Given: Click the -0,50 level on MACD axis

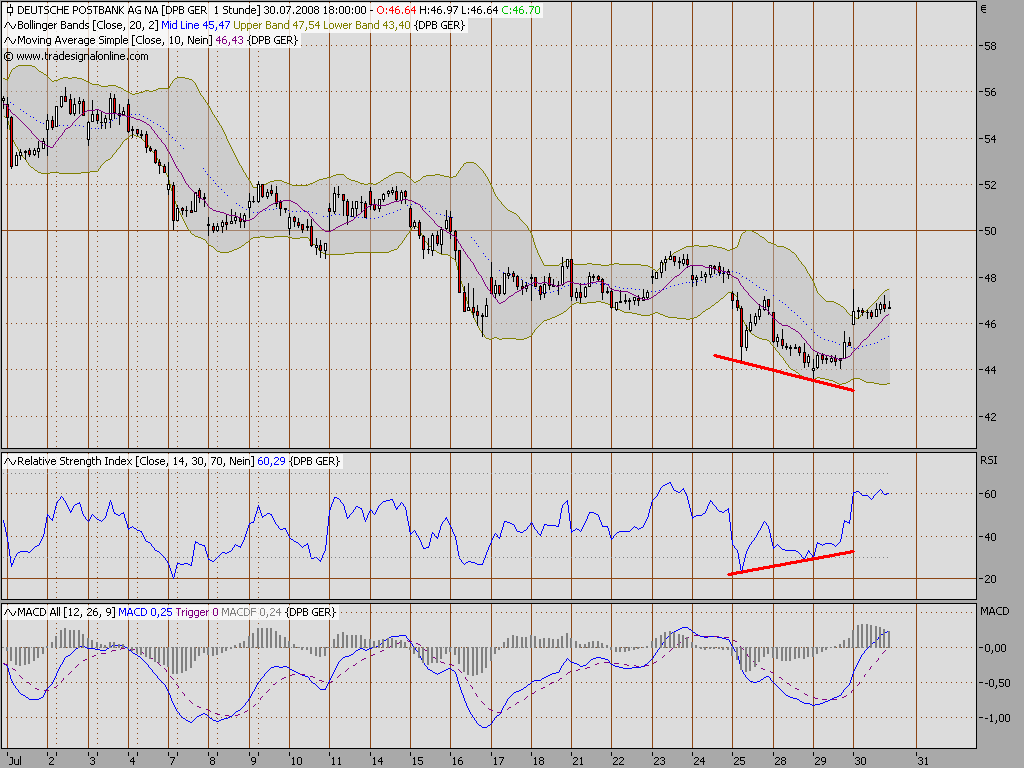Looking at the screenshot, I should (995, 683).
